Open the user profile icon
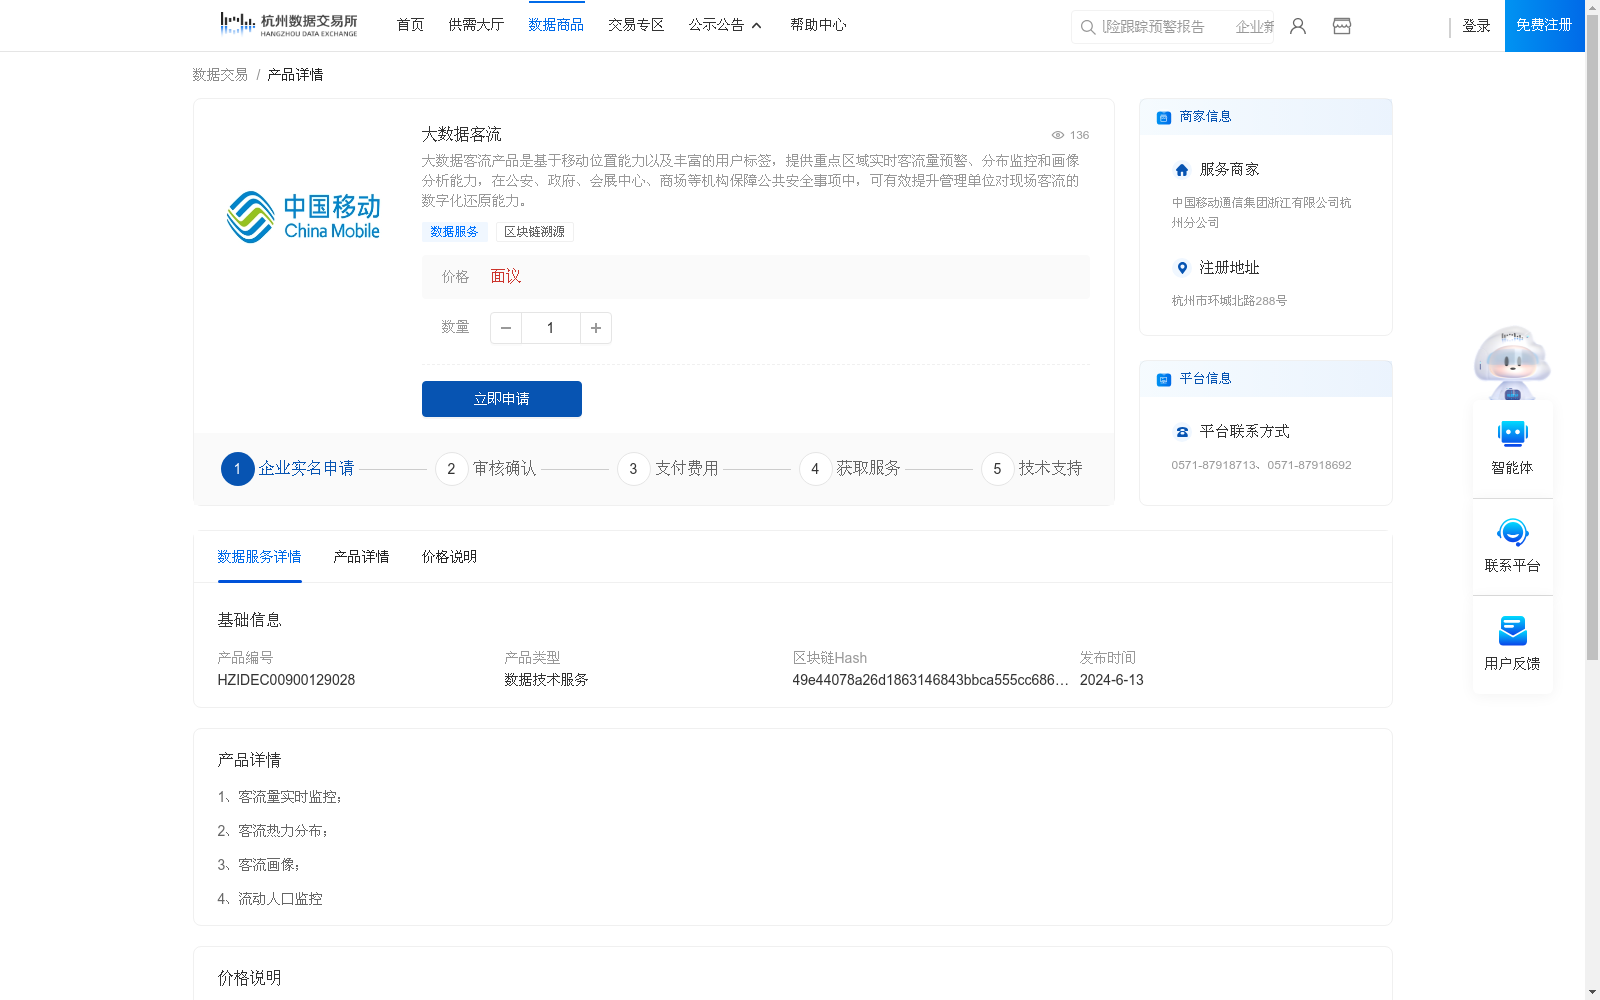This screenshot has height=1000, width=1600. pos(1298,26)
